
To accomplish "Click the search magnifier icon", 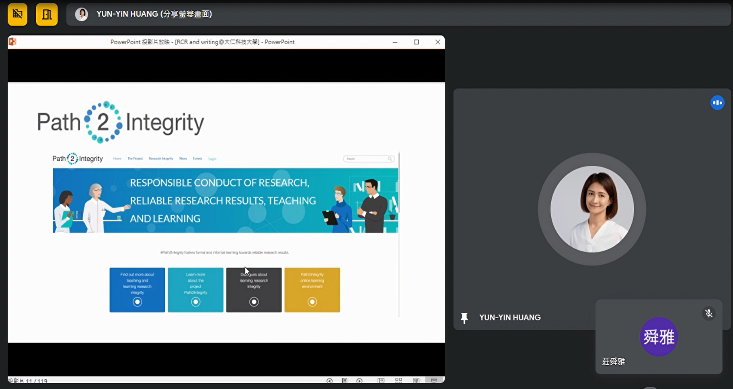I will (x=390, y=159).
